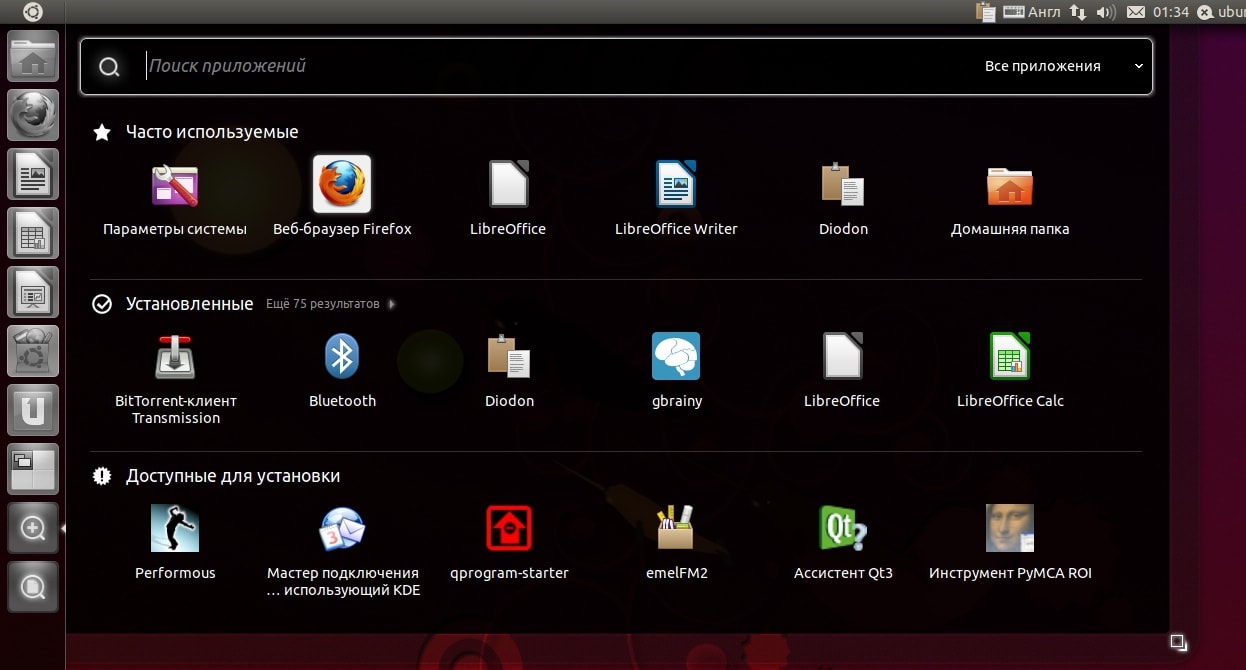1246x670 pixels.
Task: Open the sound volume indicator
Action: (1105, 12)
